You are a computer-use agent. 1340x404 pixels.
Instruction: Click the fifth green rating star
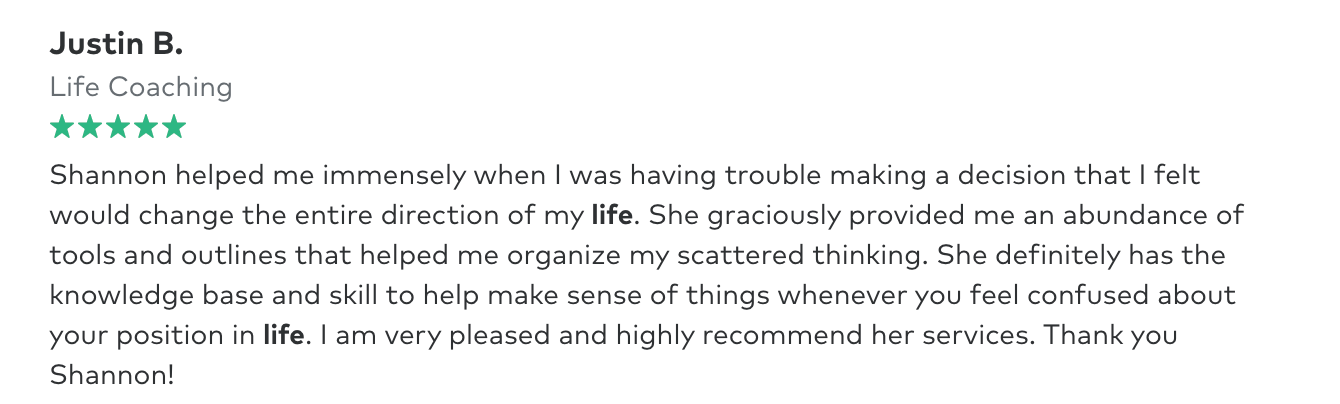pyautogui.click(x=174, y=127)
